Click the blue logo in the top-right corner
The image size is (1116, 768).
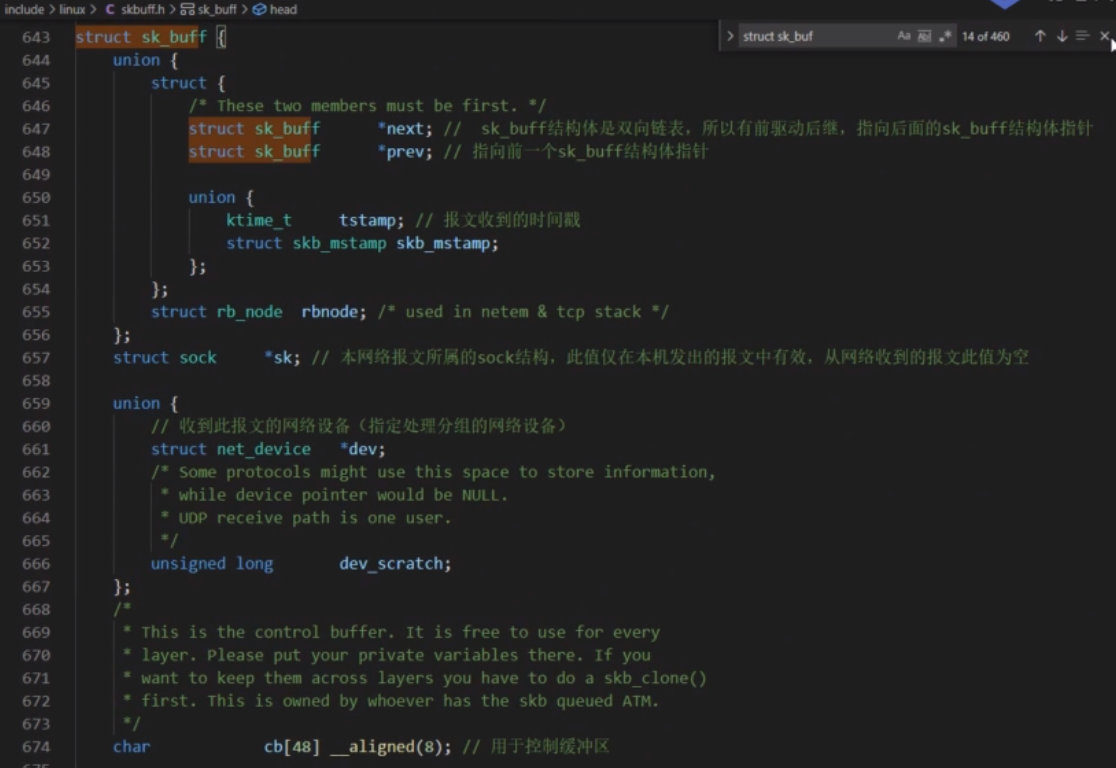pos(1005,4)
